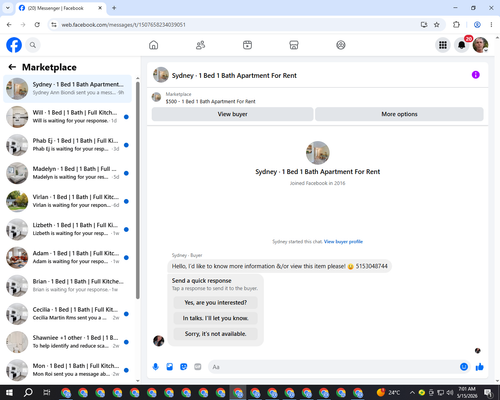Open Will's conversation
The height and width of the screenshot is (400, 500).
[x=67, y=117]
